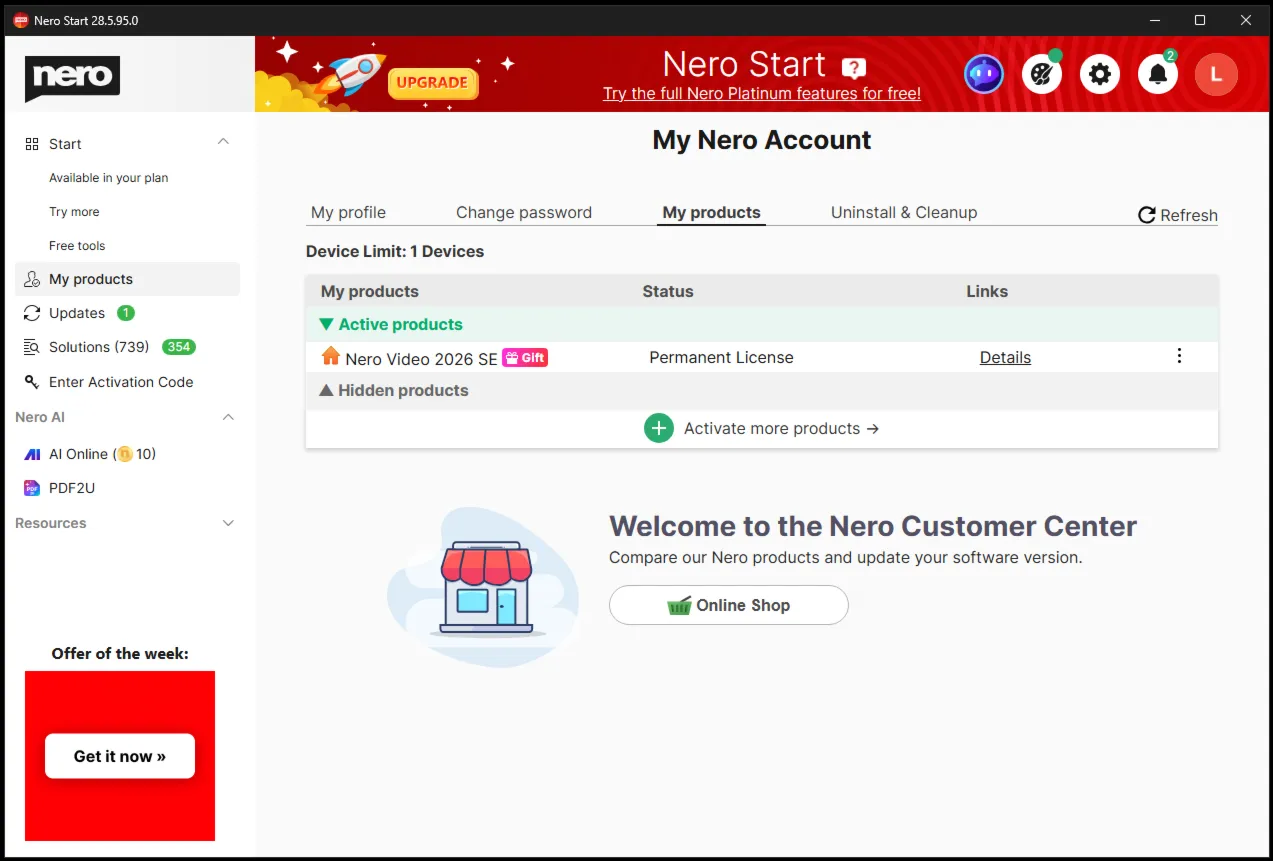The height and width of the screenshot is (861, 1273).
Task: Open the Details link for Nero Video
Action: [1005, 357]
